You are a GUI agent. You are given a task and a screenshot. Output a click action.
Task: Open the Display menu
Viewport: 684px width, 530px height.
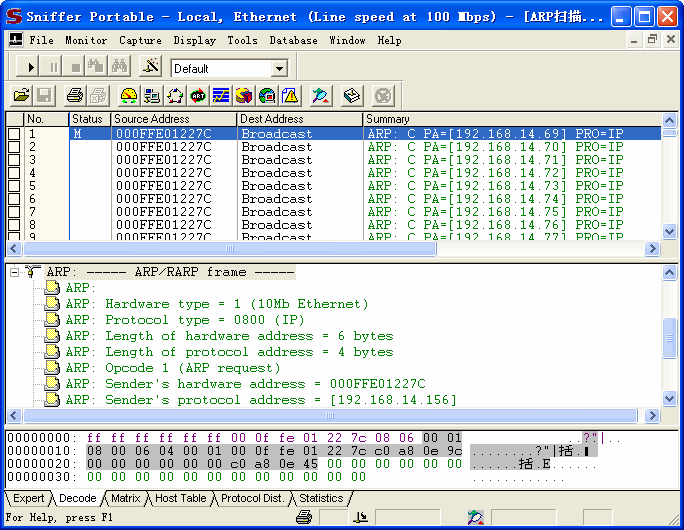click(x=195, y=40)
